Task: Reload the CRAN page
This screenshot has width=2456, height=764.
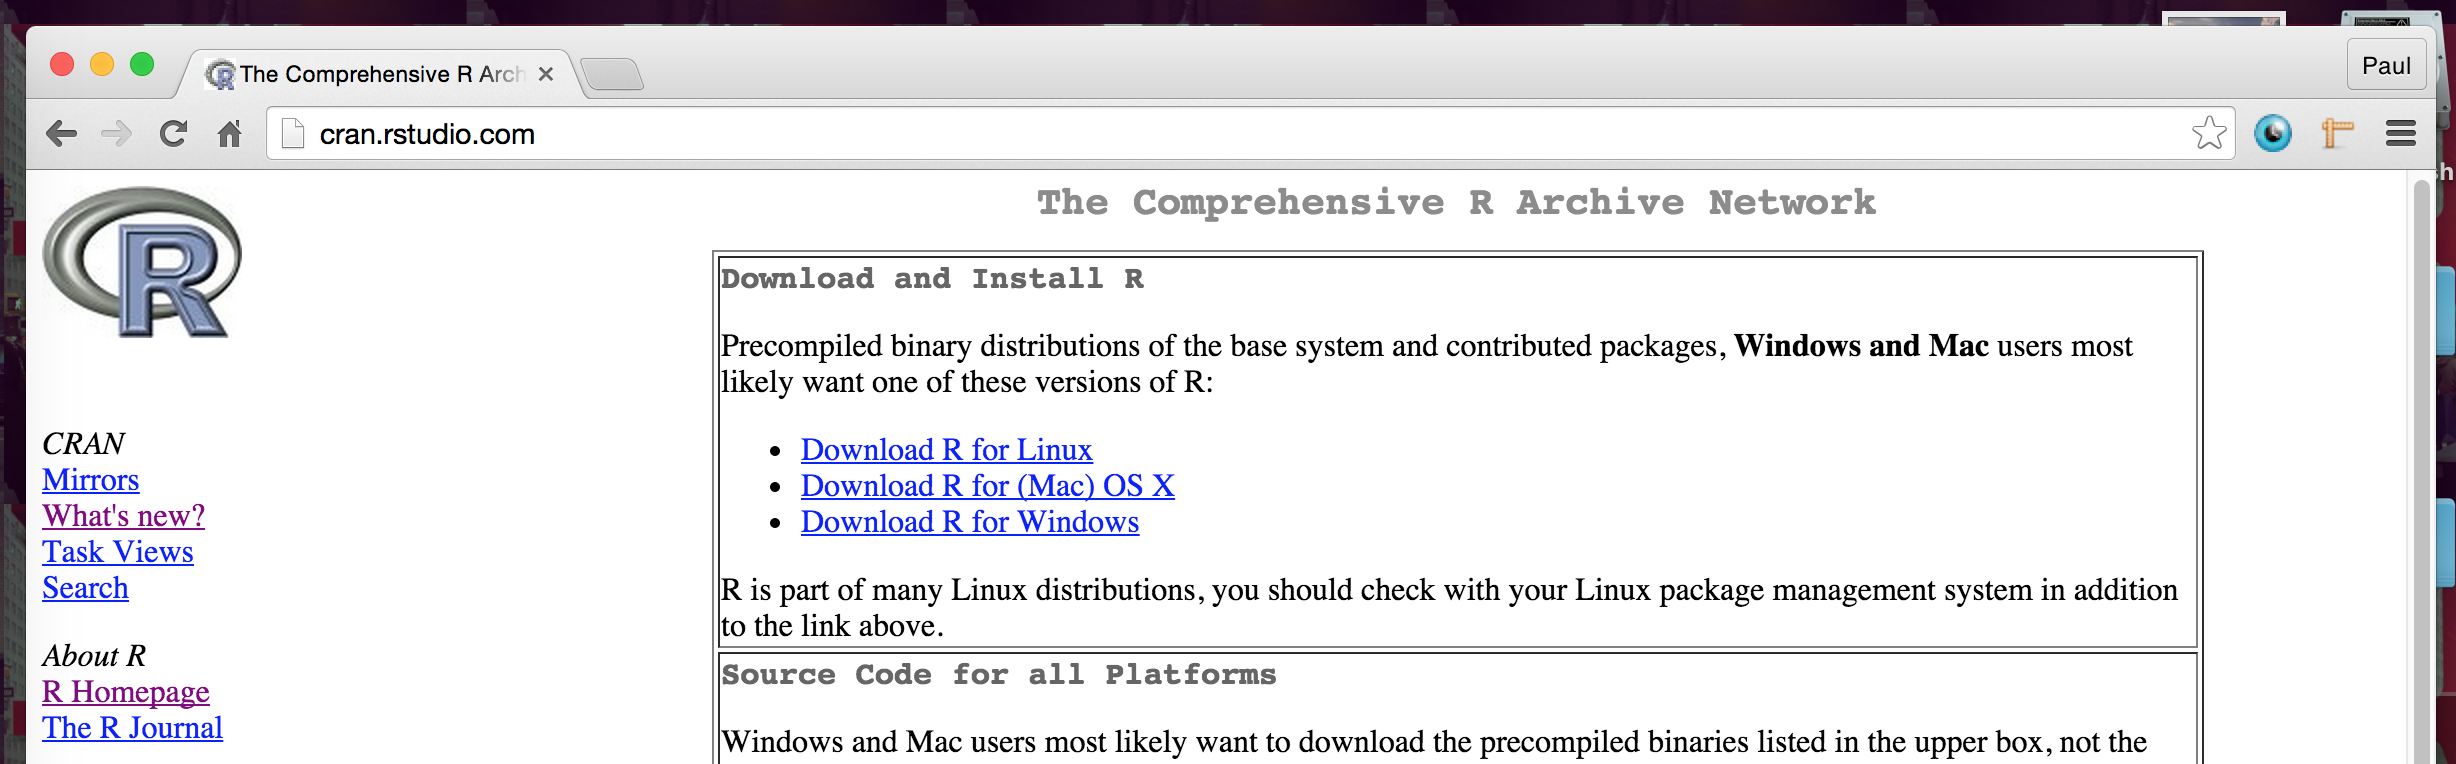Action: point(173,133)
